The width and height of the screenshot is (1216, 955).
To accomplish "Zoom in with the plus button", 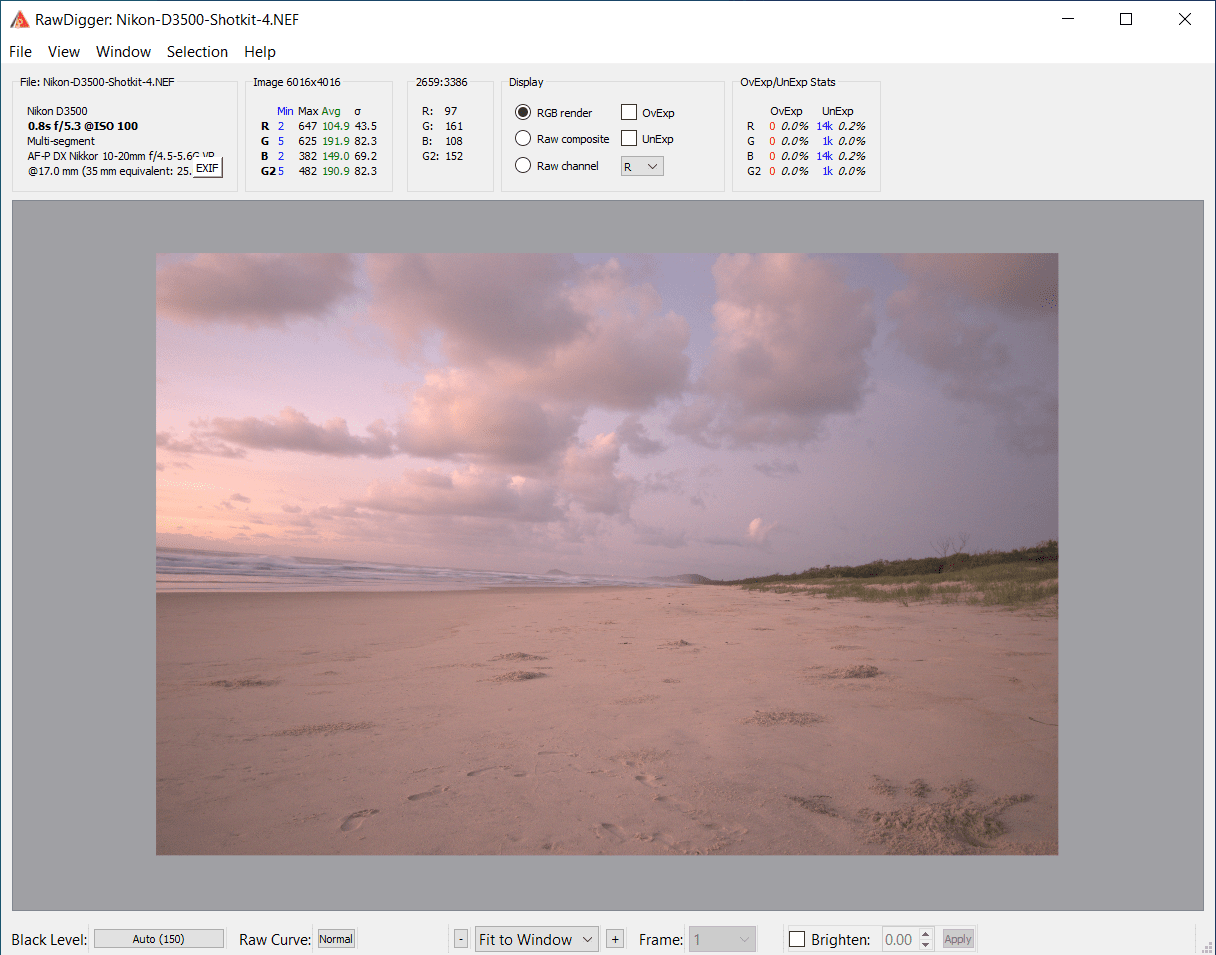I will tap(615, 939).
